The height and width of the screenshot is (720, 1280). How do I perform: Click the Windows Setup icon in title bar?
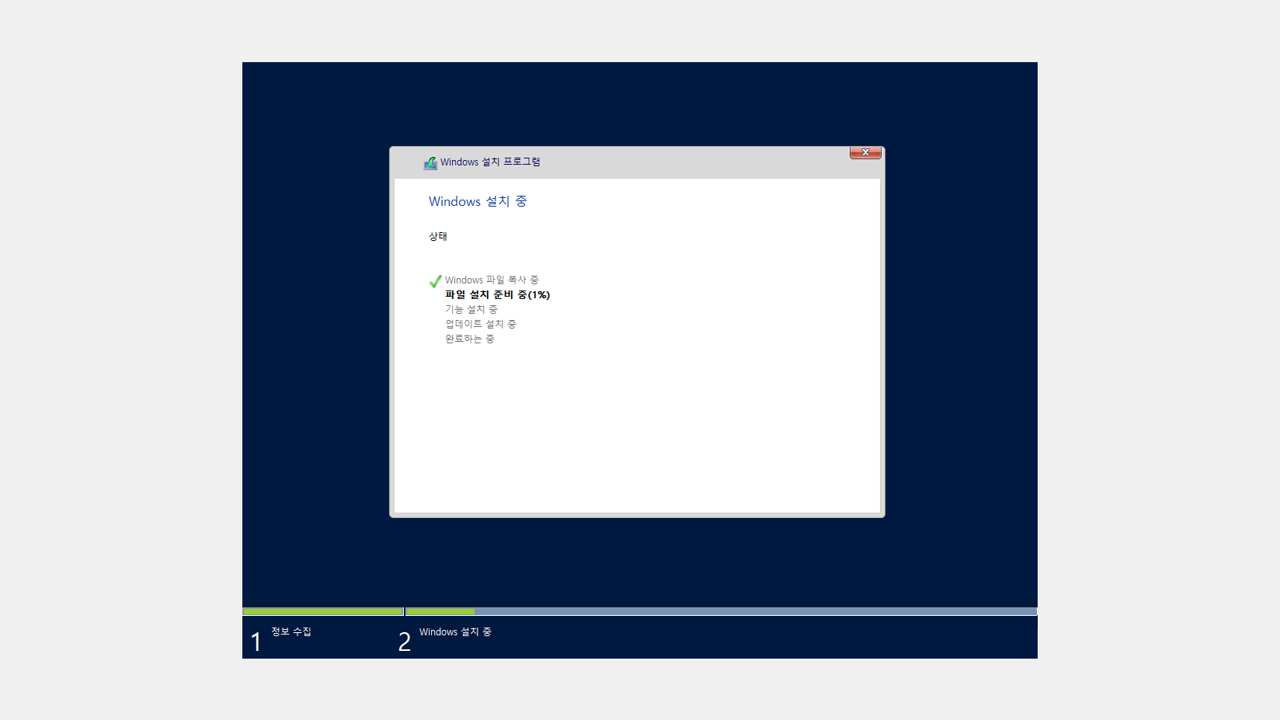coord(430,162)
